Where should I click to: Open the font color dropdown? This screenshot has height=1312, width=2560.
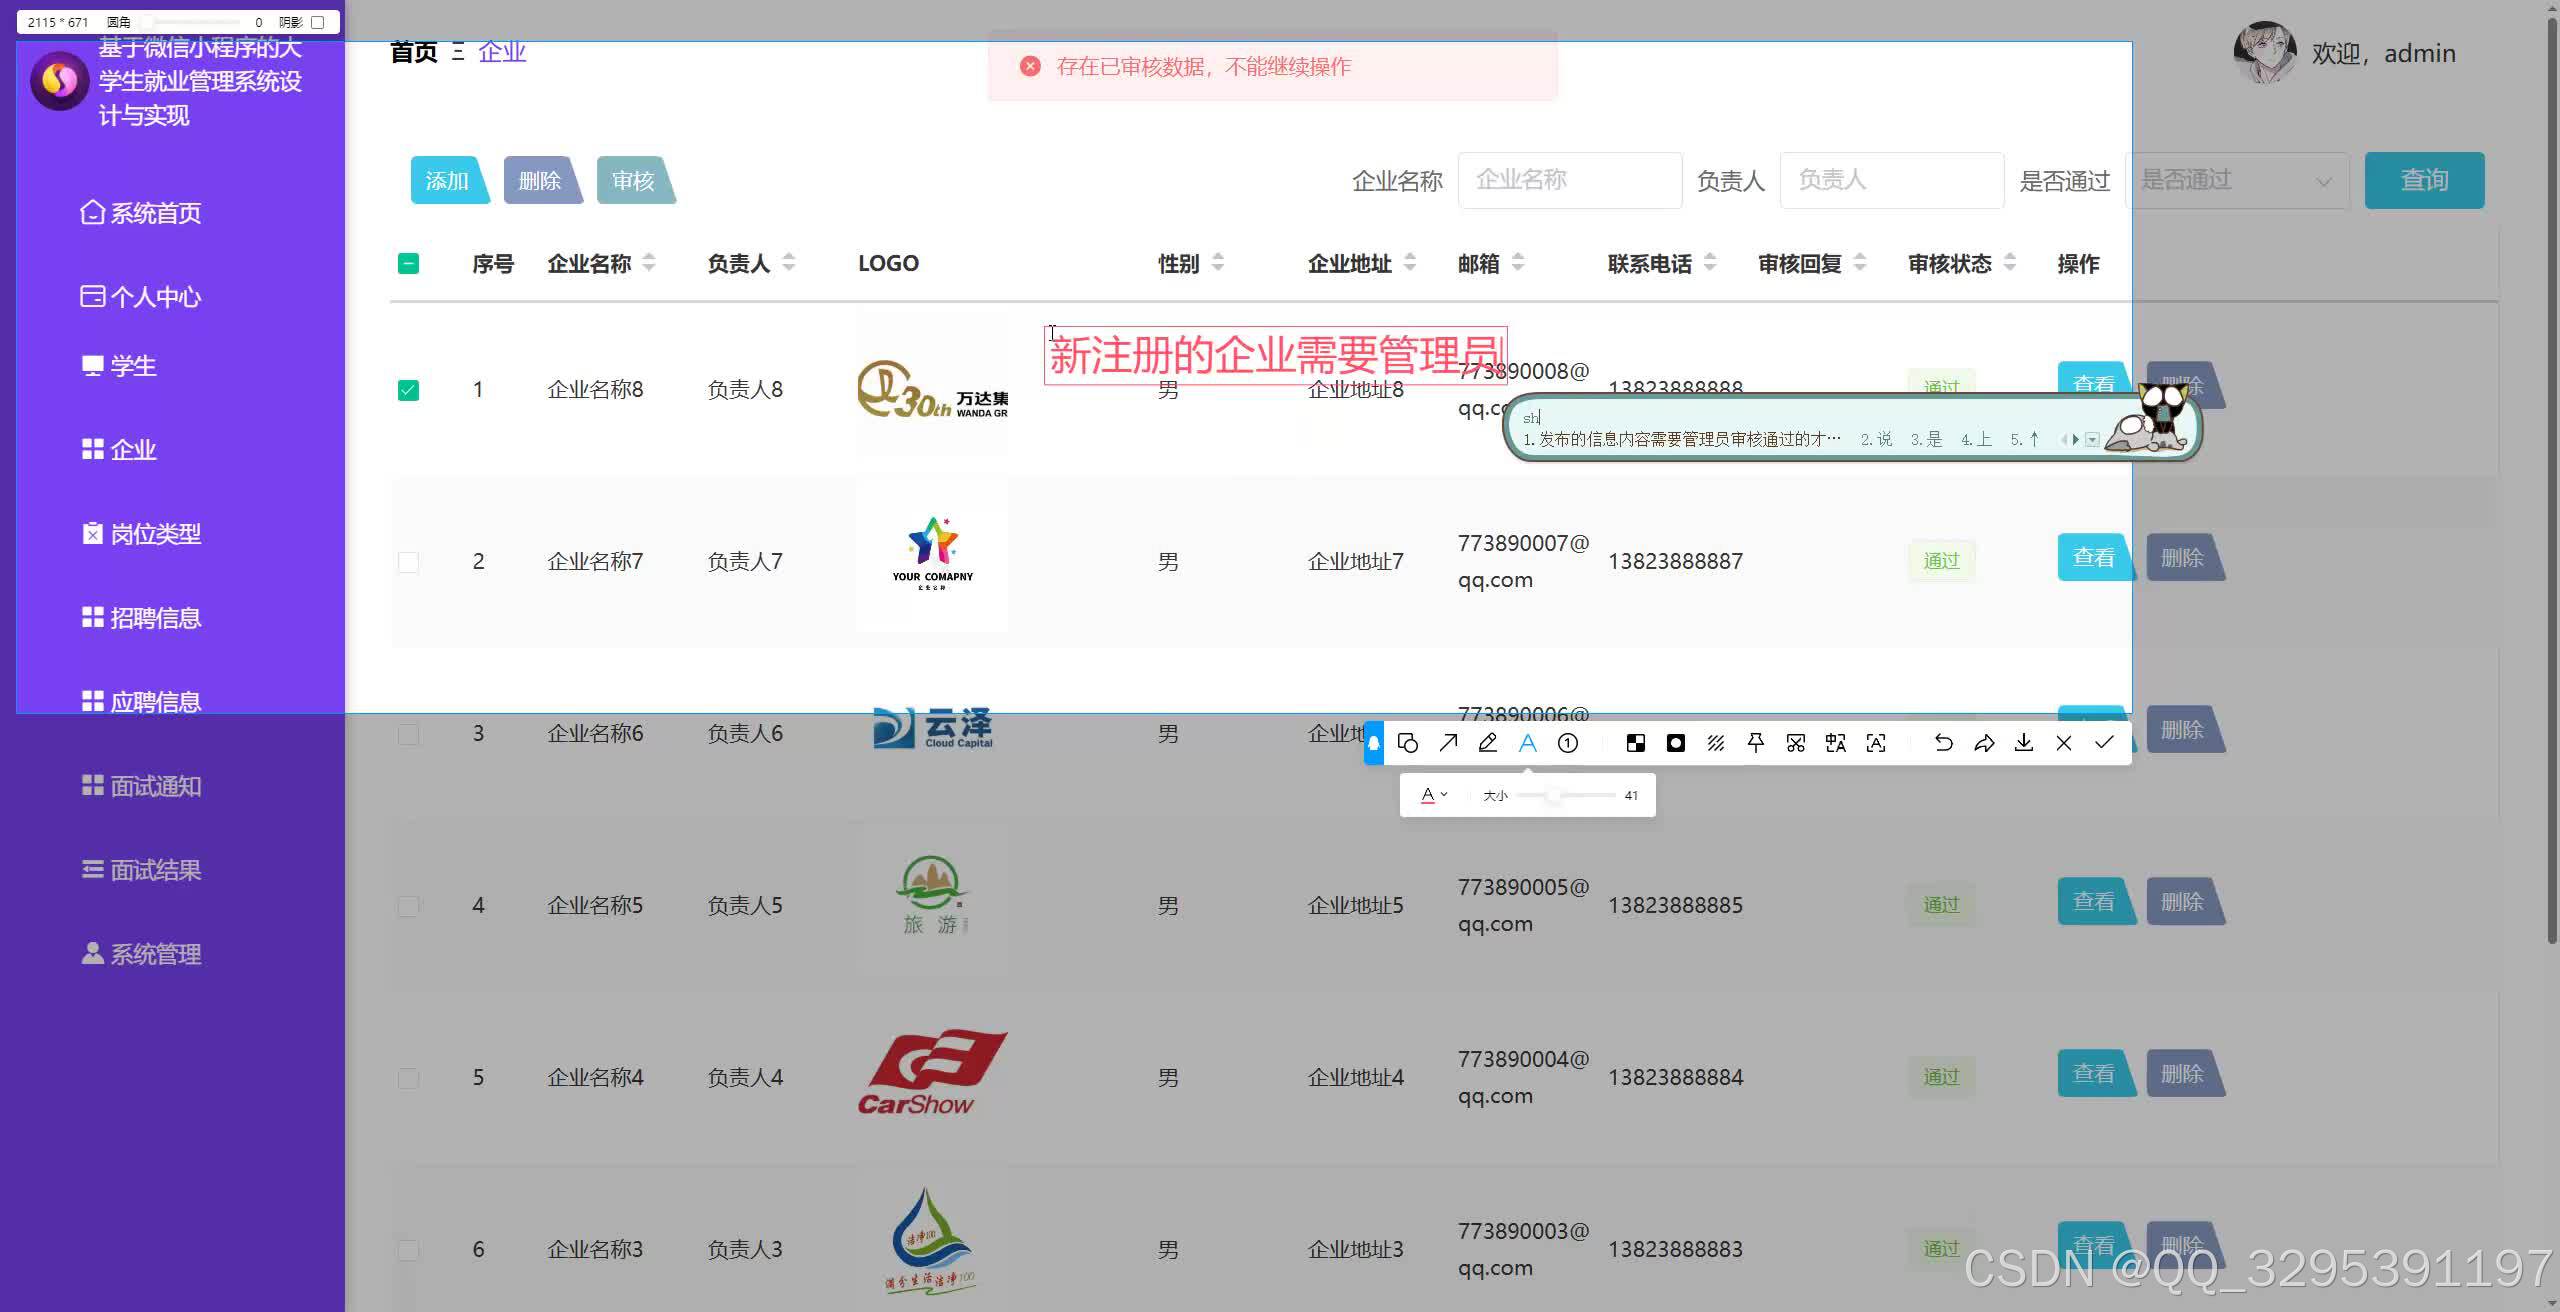click(1432, 794)
